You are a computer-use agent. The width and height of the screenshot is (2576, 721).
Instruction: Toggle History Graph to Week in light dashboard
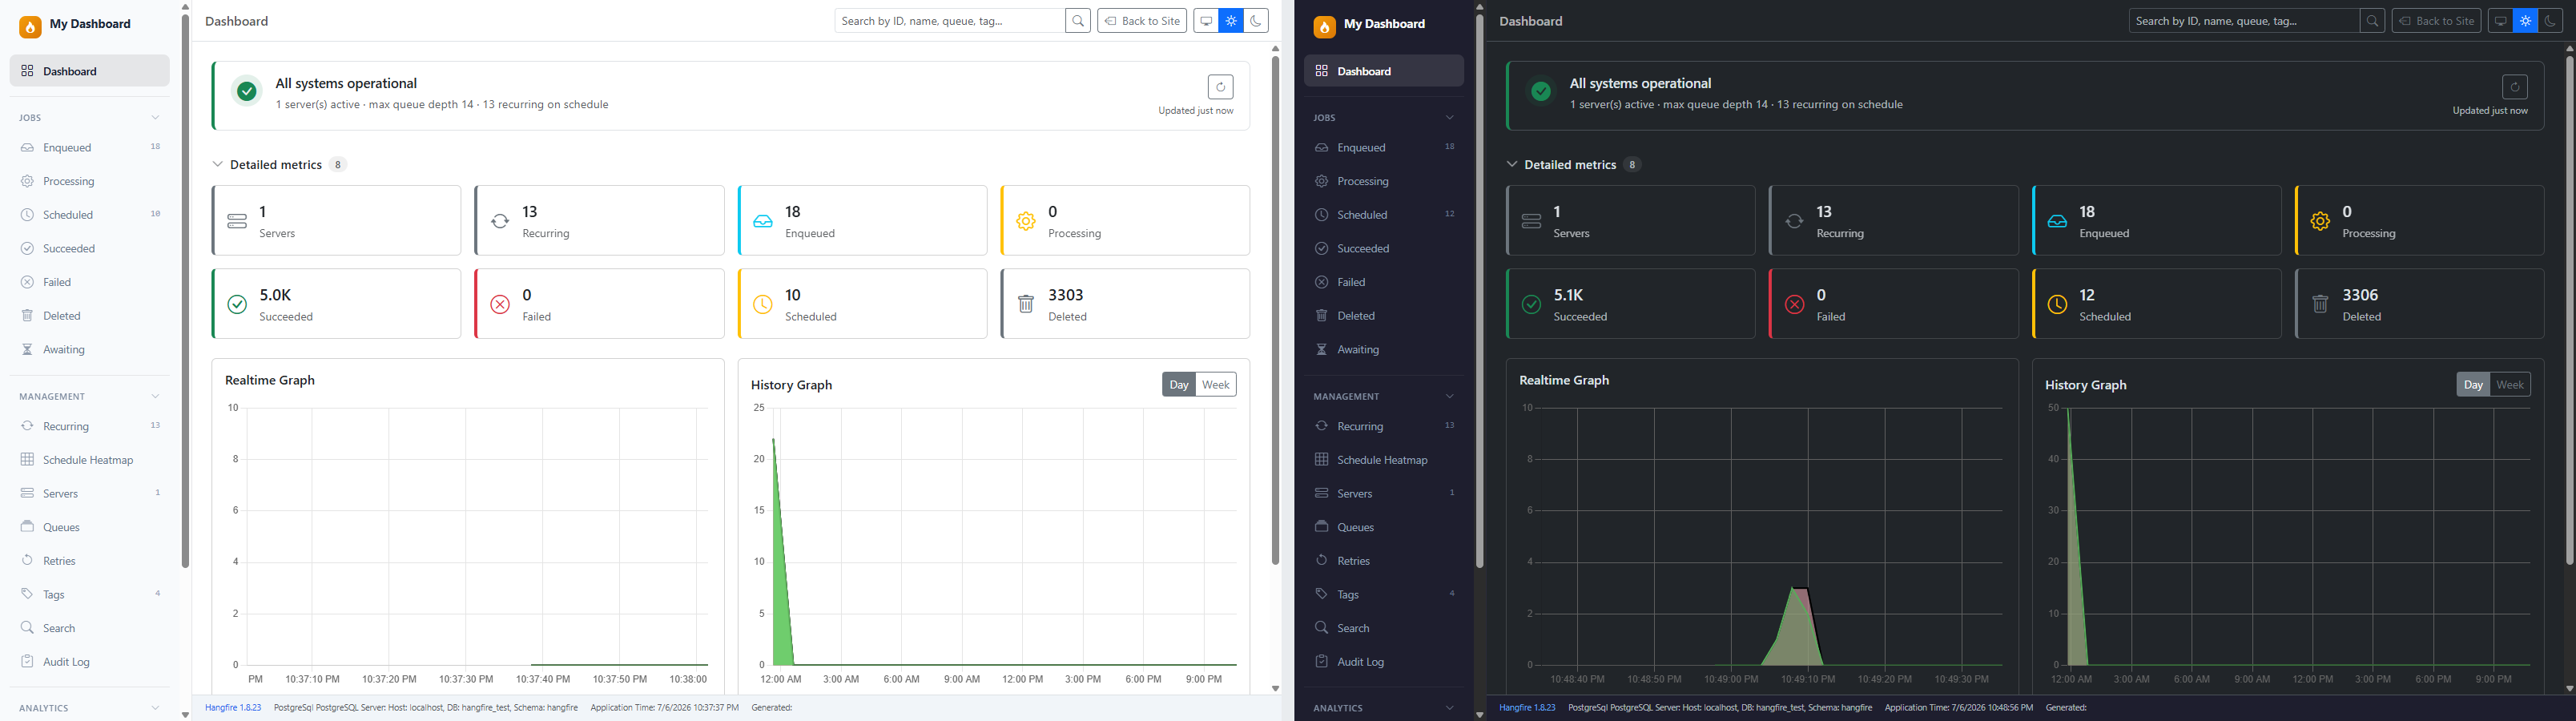click(x=1216, y=385)
